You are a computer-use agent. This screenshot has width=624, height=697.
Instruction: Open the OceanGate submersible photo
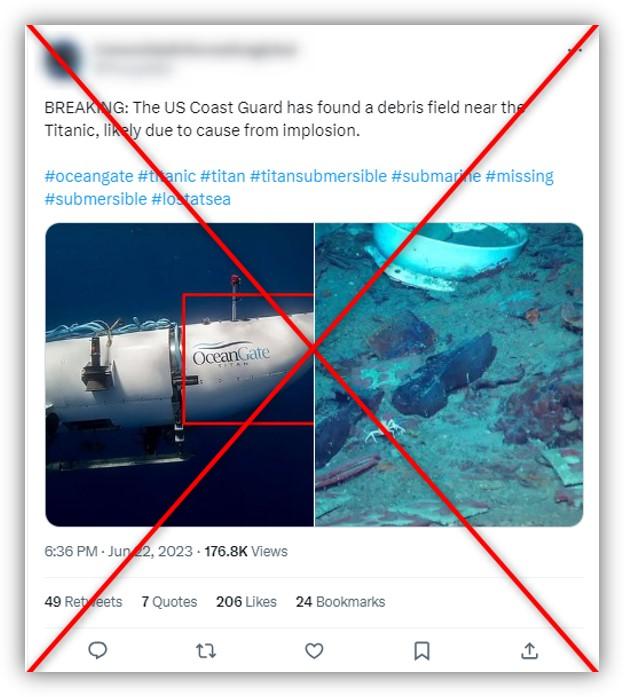[180, 375]
